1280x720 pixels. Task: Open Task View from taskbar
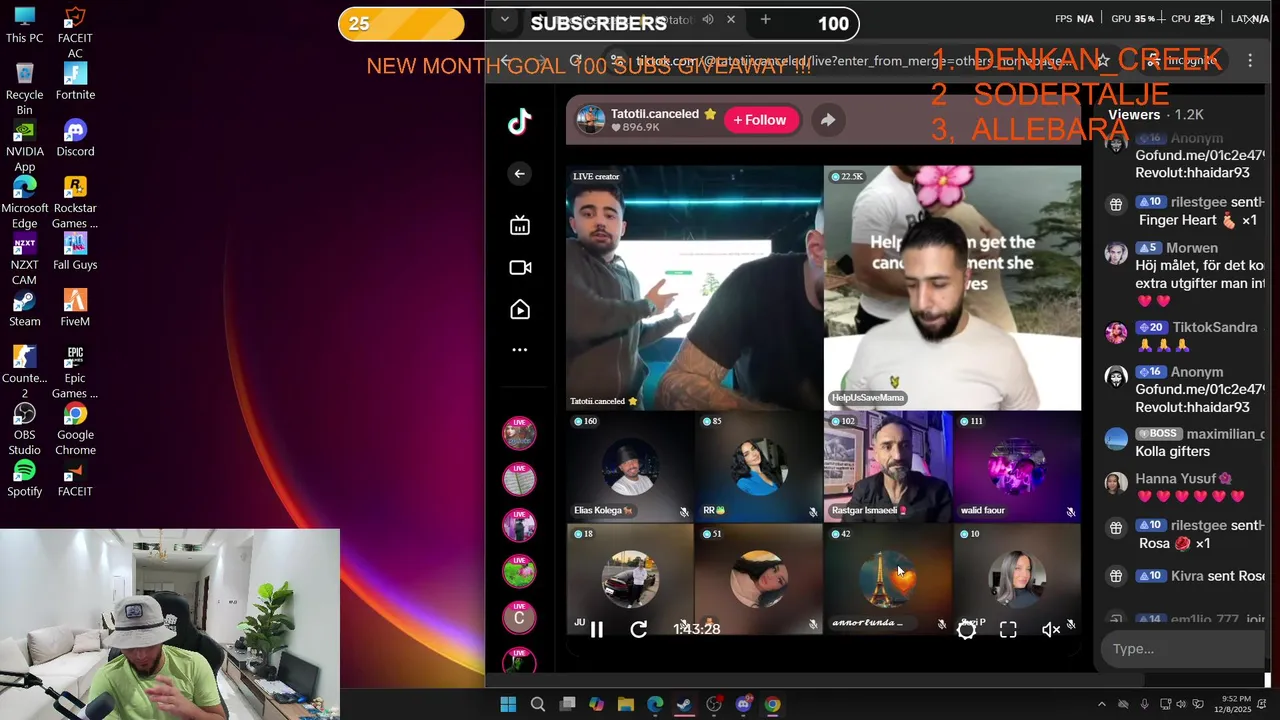(x=567, y=705)
